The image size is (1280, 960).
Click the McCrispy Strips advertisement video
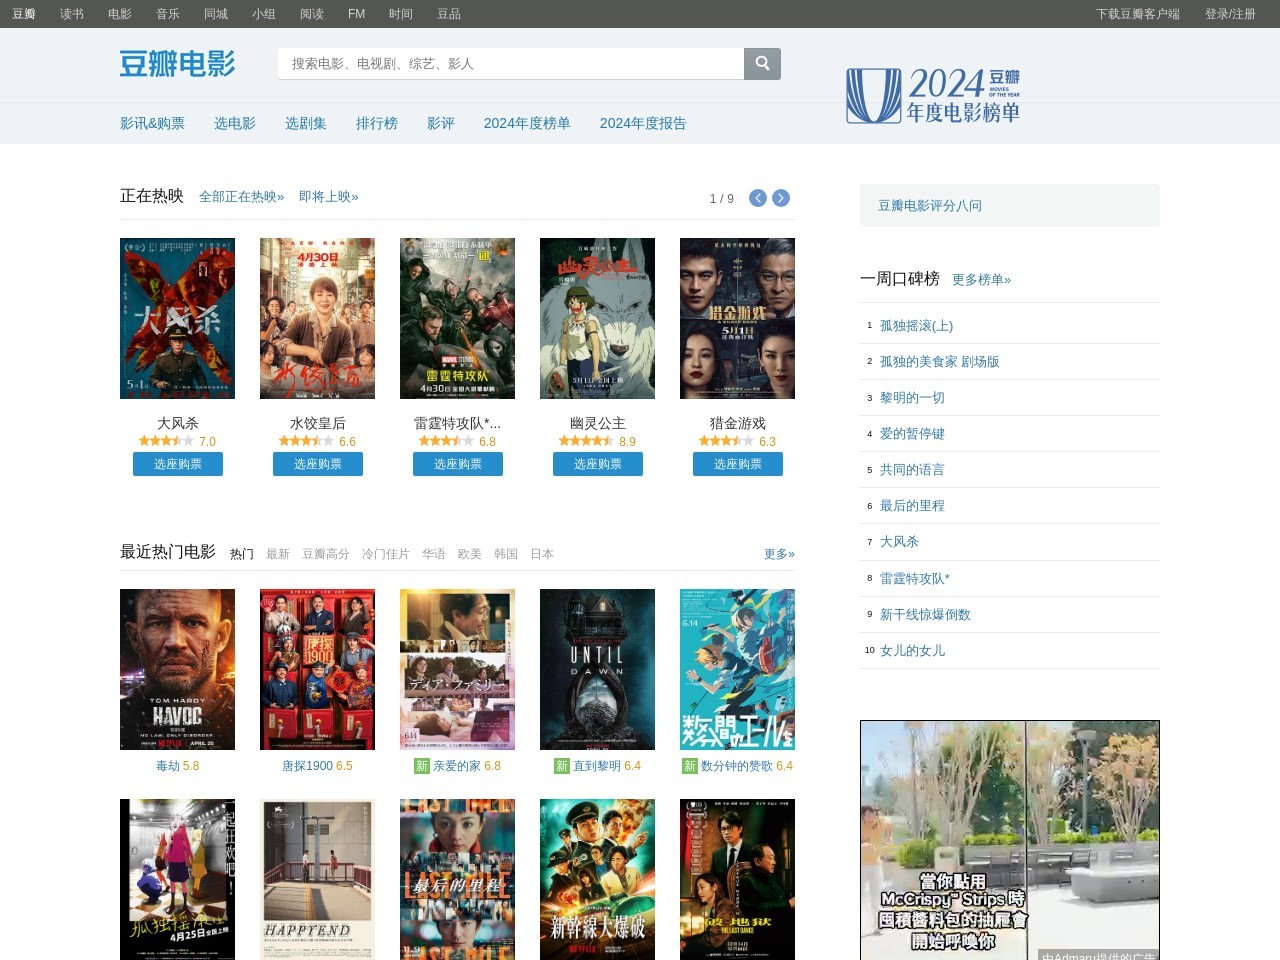point(1010,840)
